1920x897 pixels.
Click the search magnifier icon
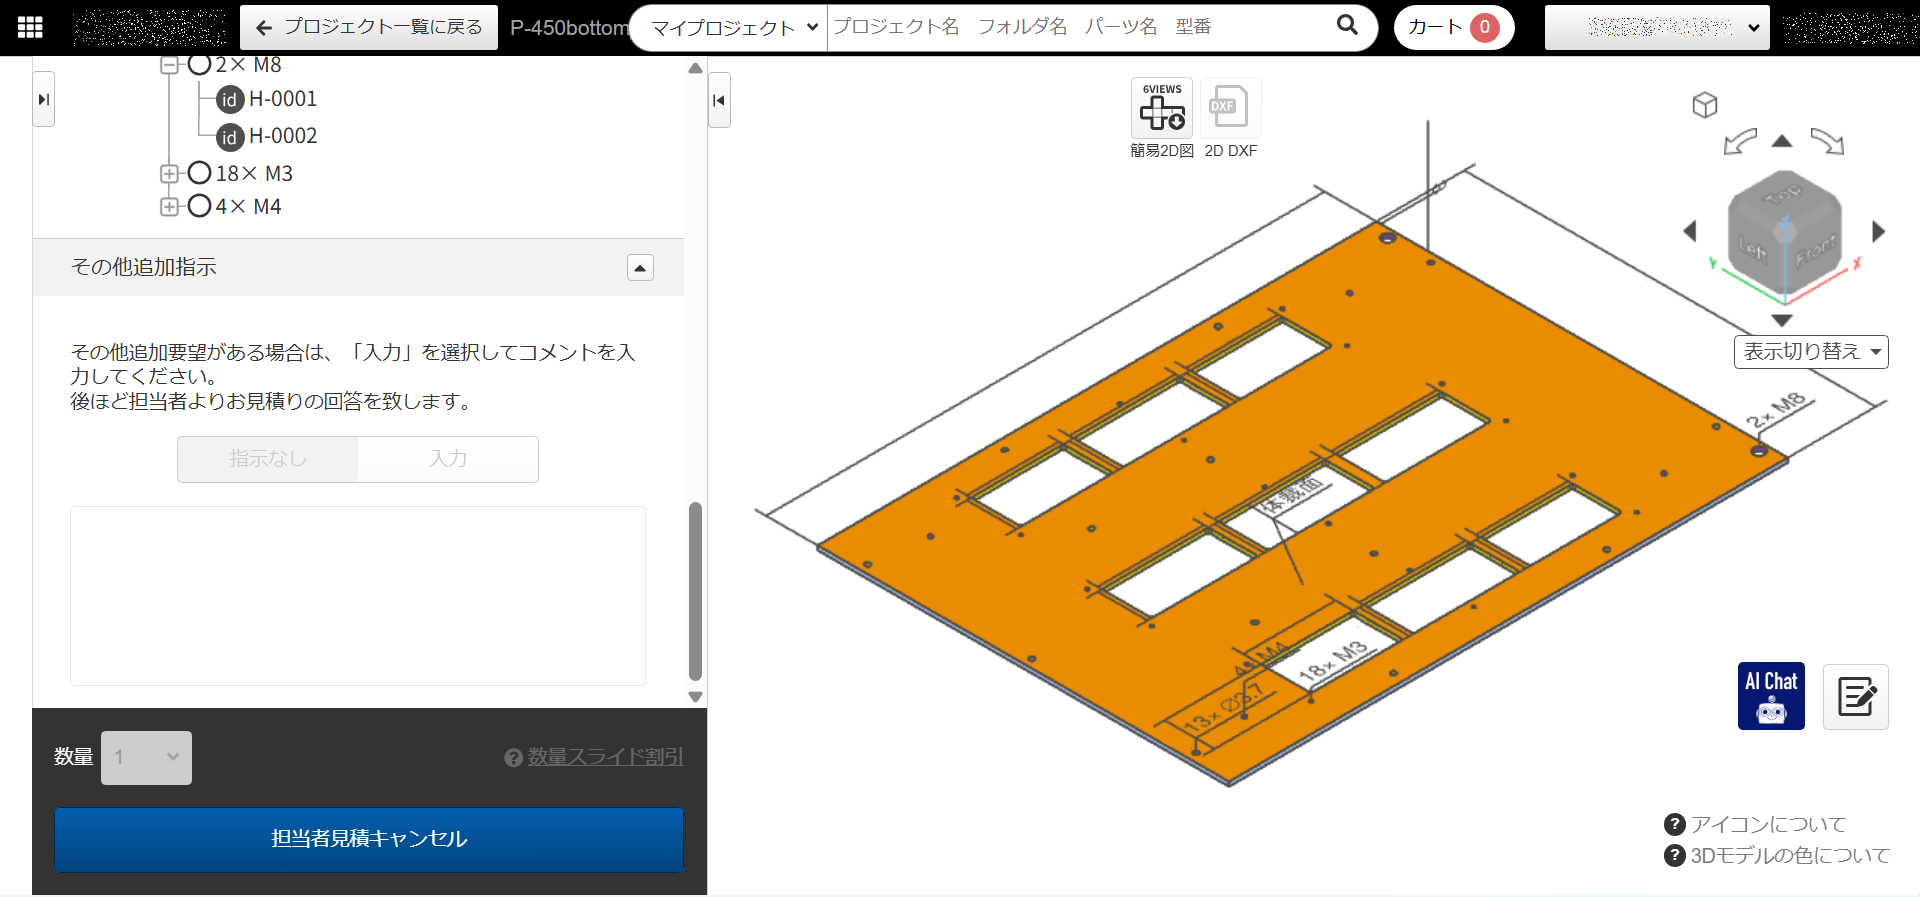point(1347,25)
